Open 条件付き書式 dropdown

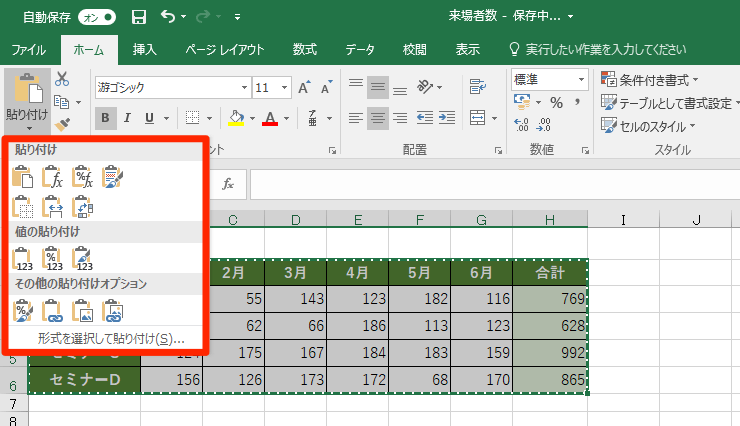[649, 80]
